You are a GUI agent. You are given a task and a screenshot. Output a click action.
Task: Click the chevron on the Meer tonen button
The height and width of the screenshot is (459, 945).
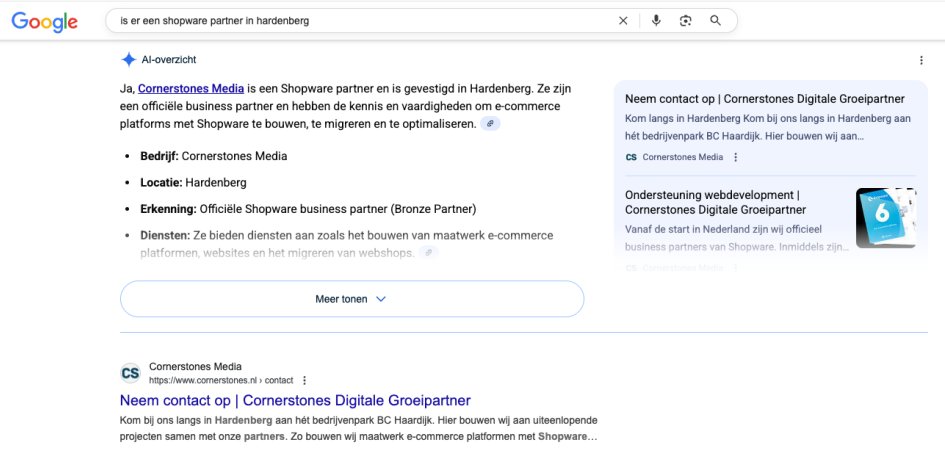tap(381, 299)
